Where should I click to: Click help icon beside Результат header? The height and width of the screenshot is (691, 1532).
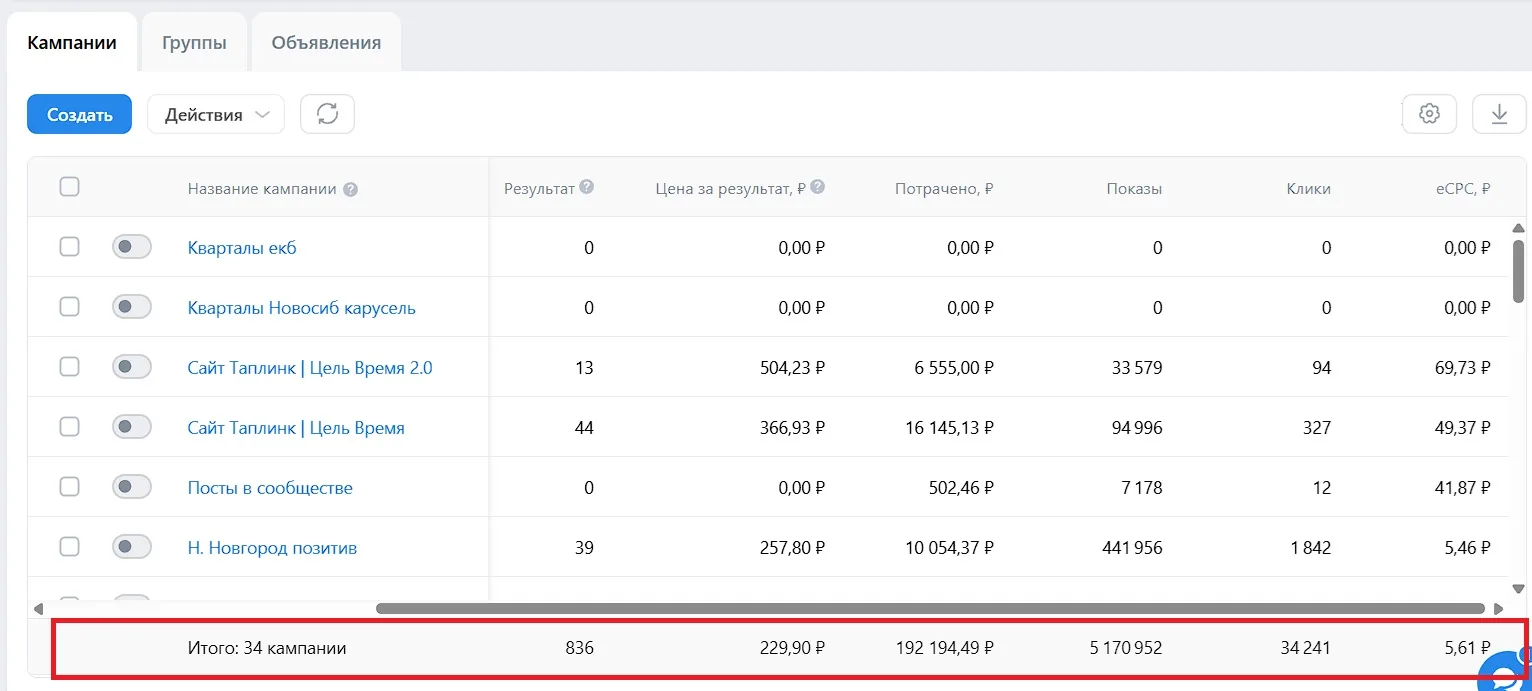pyautogui.click(x=587, y=187)
